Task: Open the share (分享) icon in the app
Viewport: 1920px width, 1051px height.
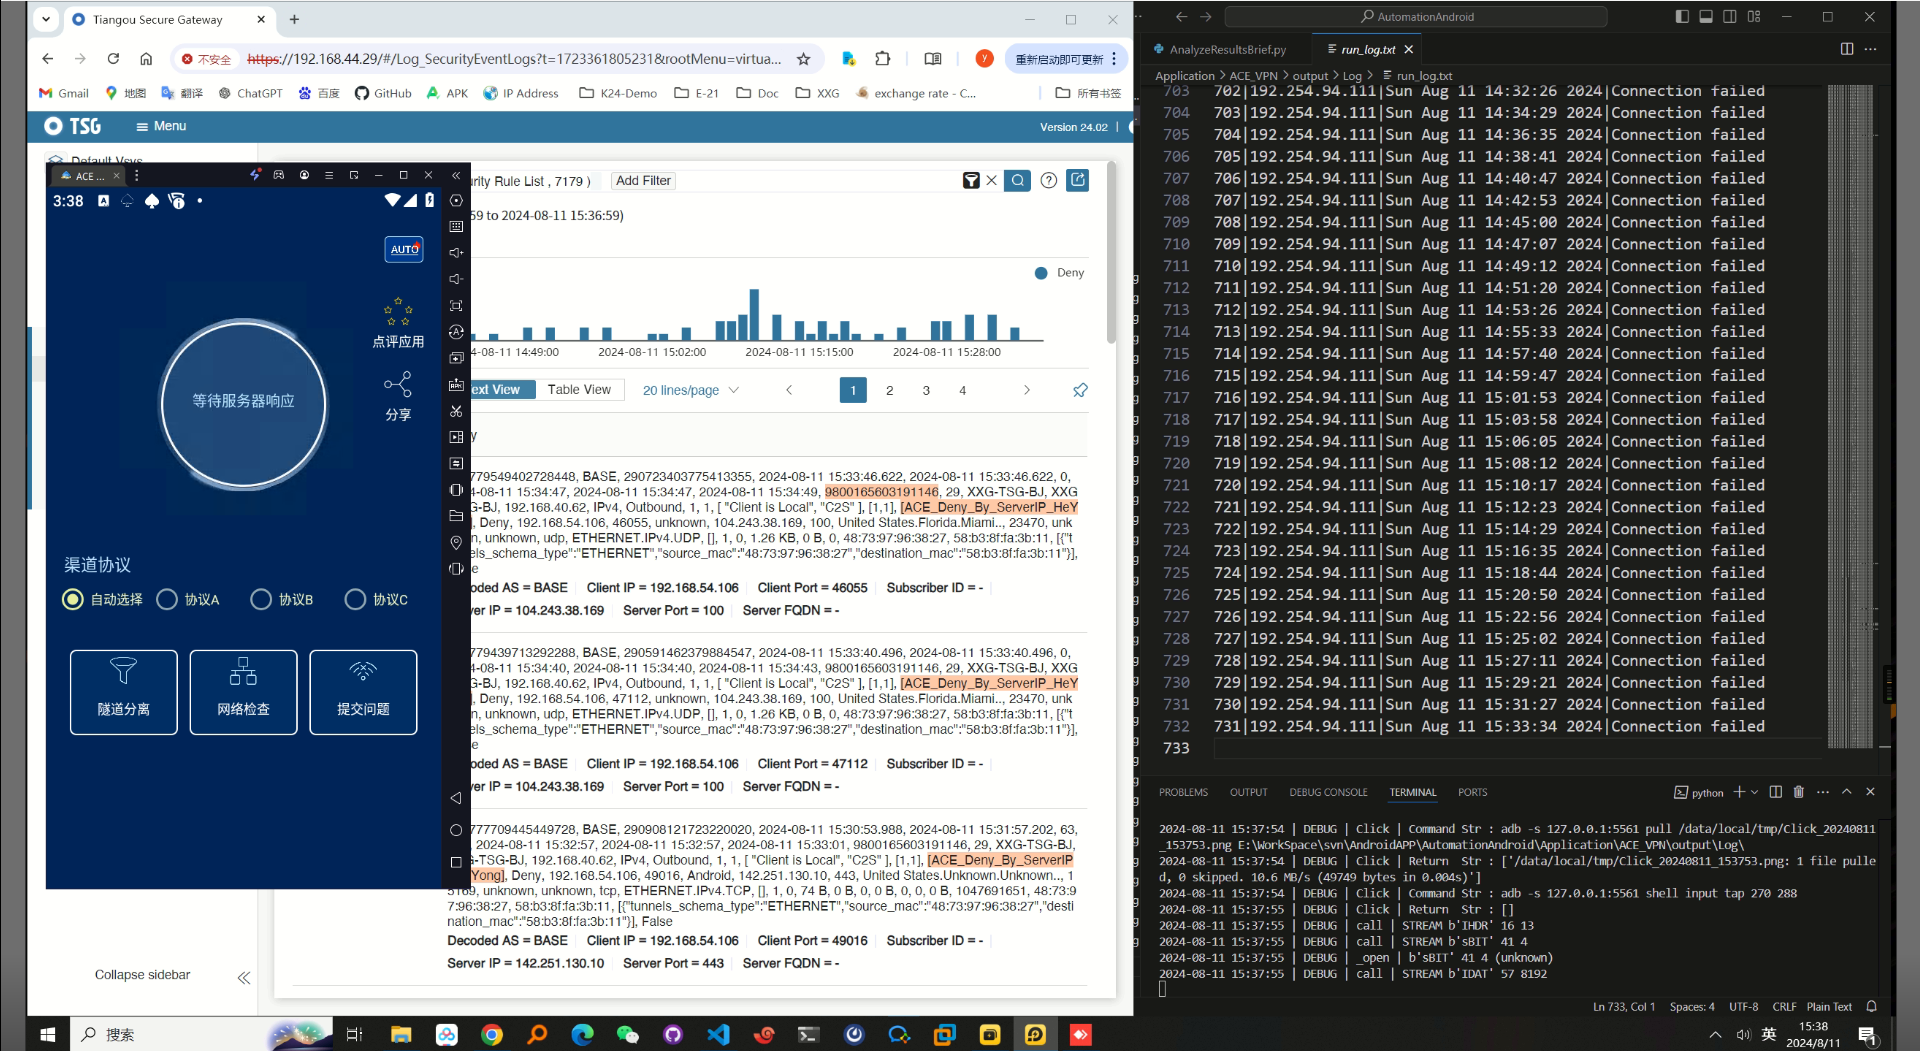Action: tap(398, 385)
